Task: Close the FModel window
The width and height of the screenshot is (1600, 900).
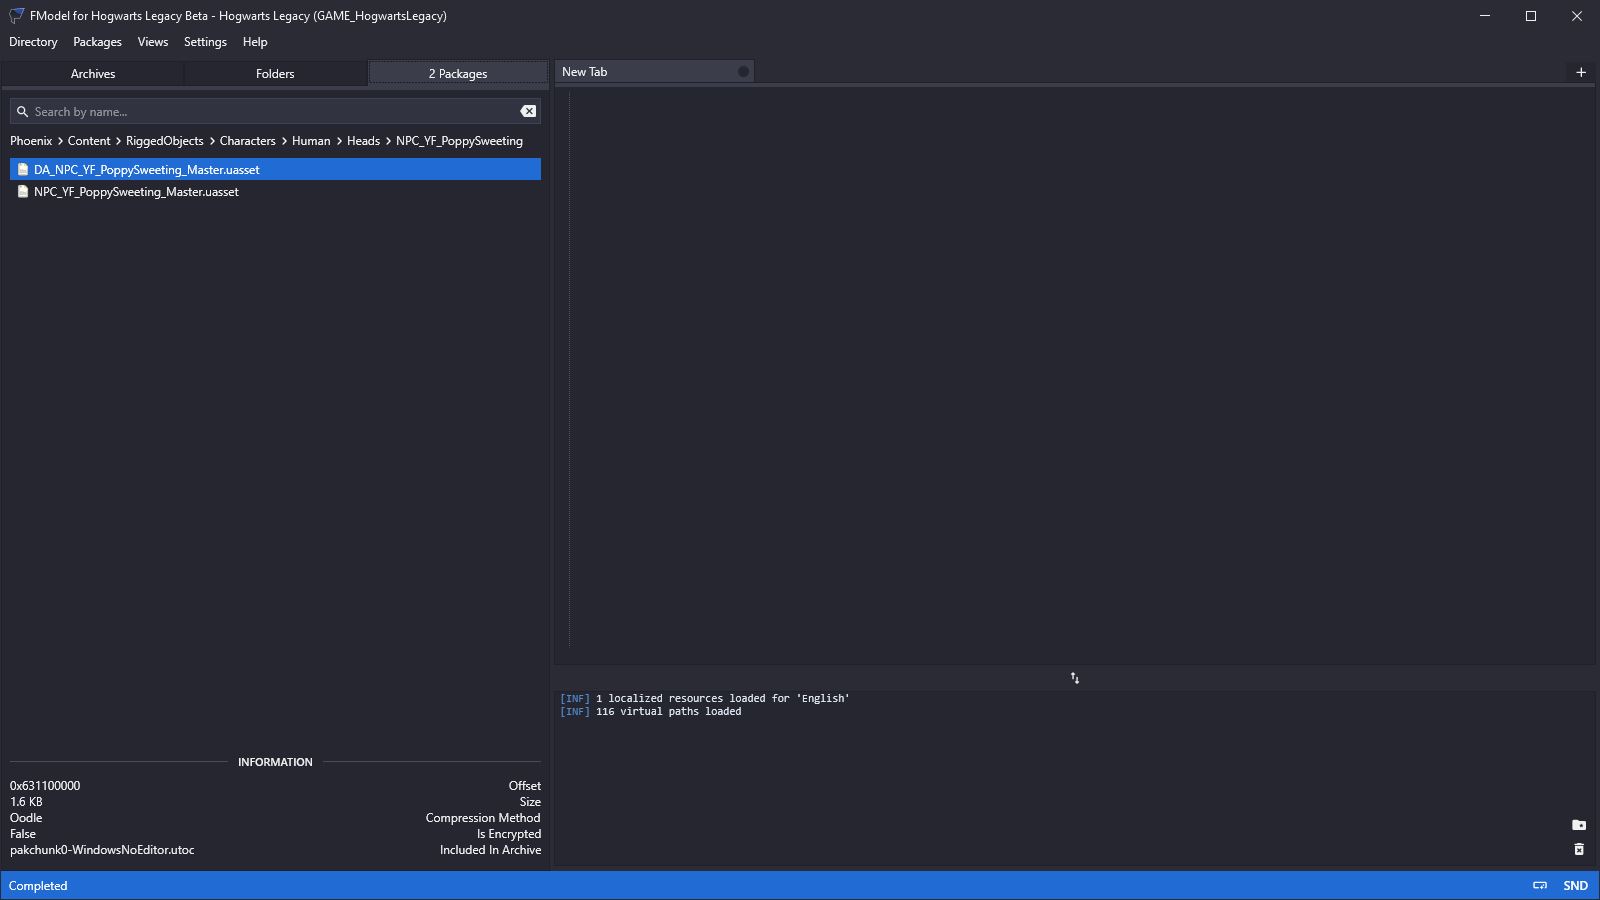Action: [x=1577, y=16]
